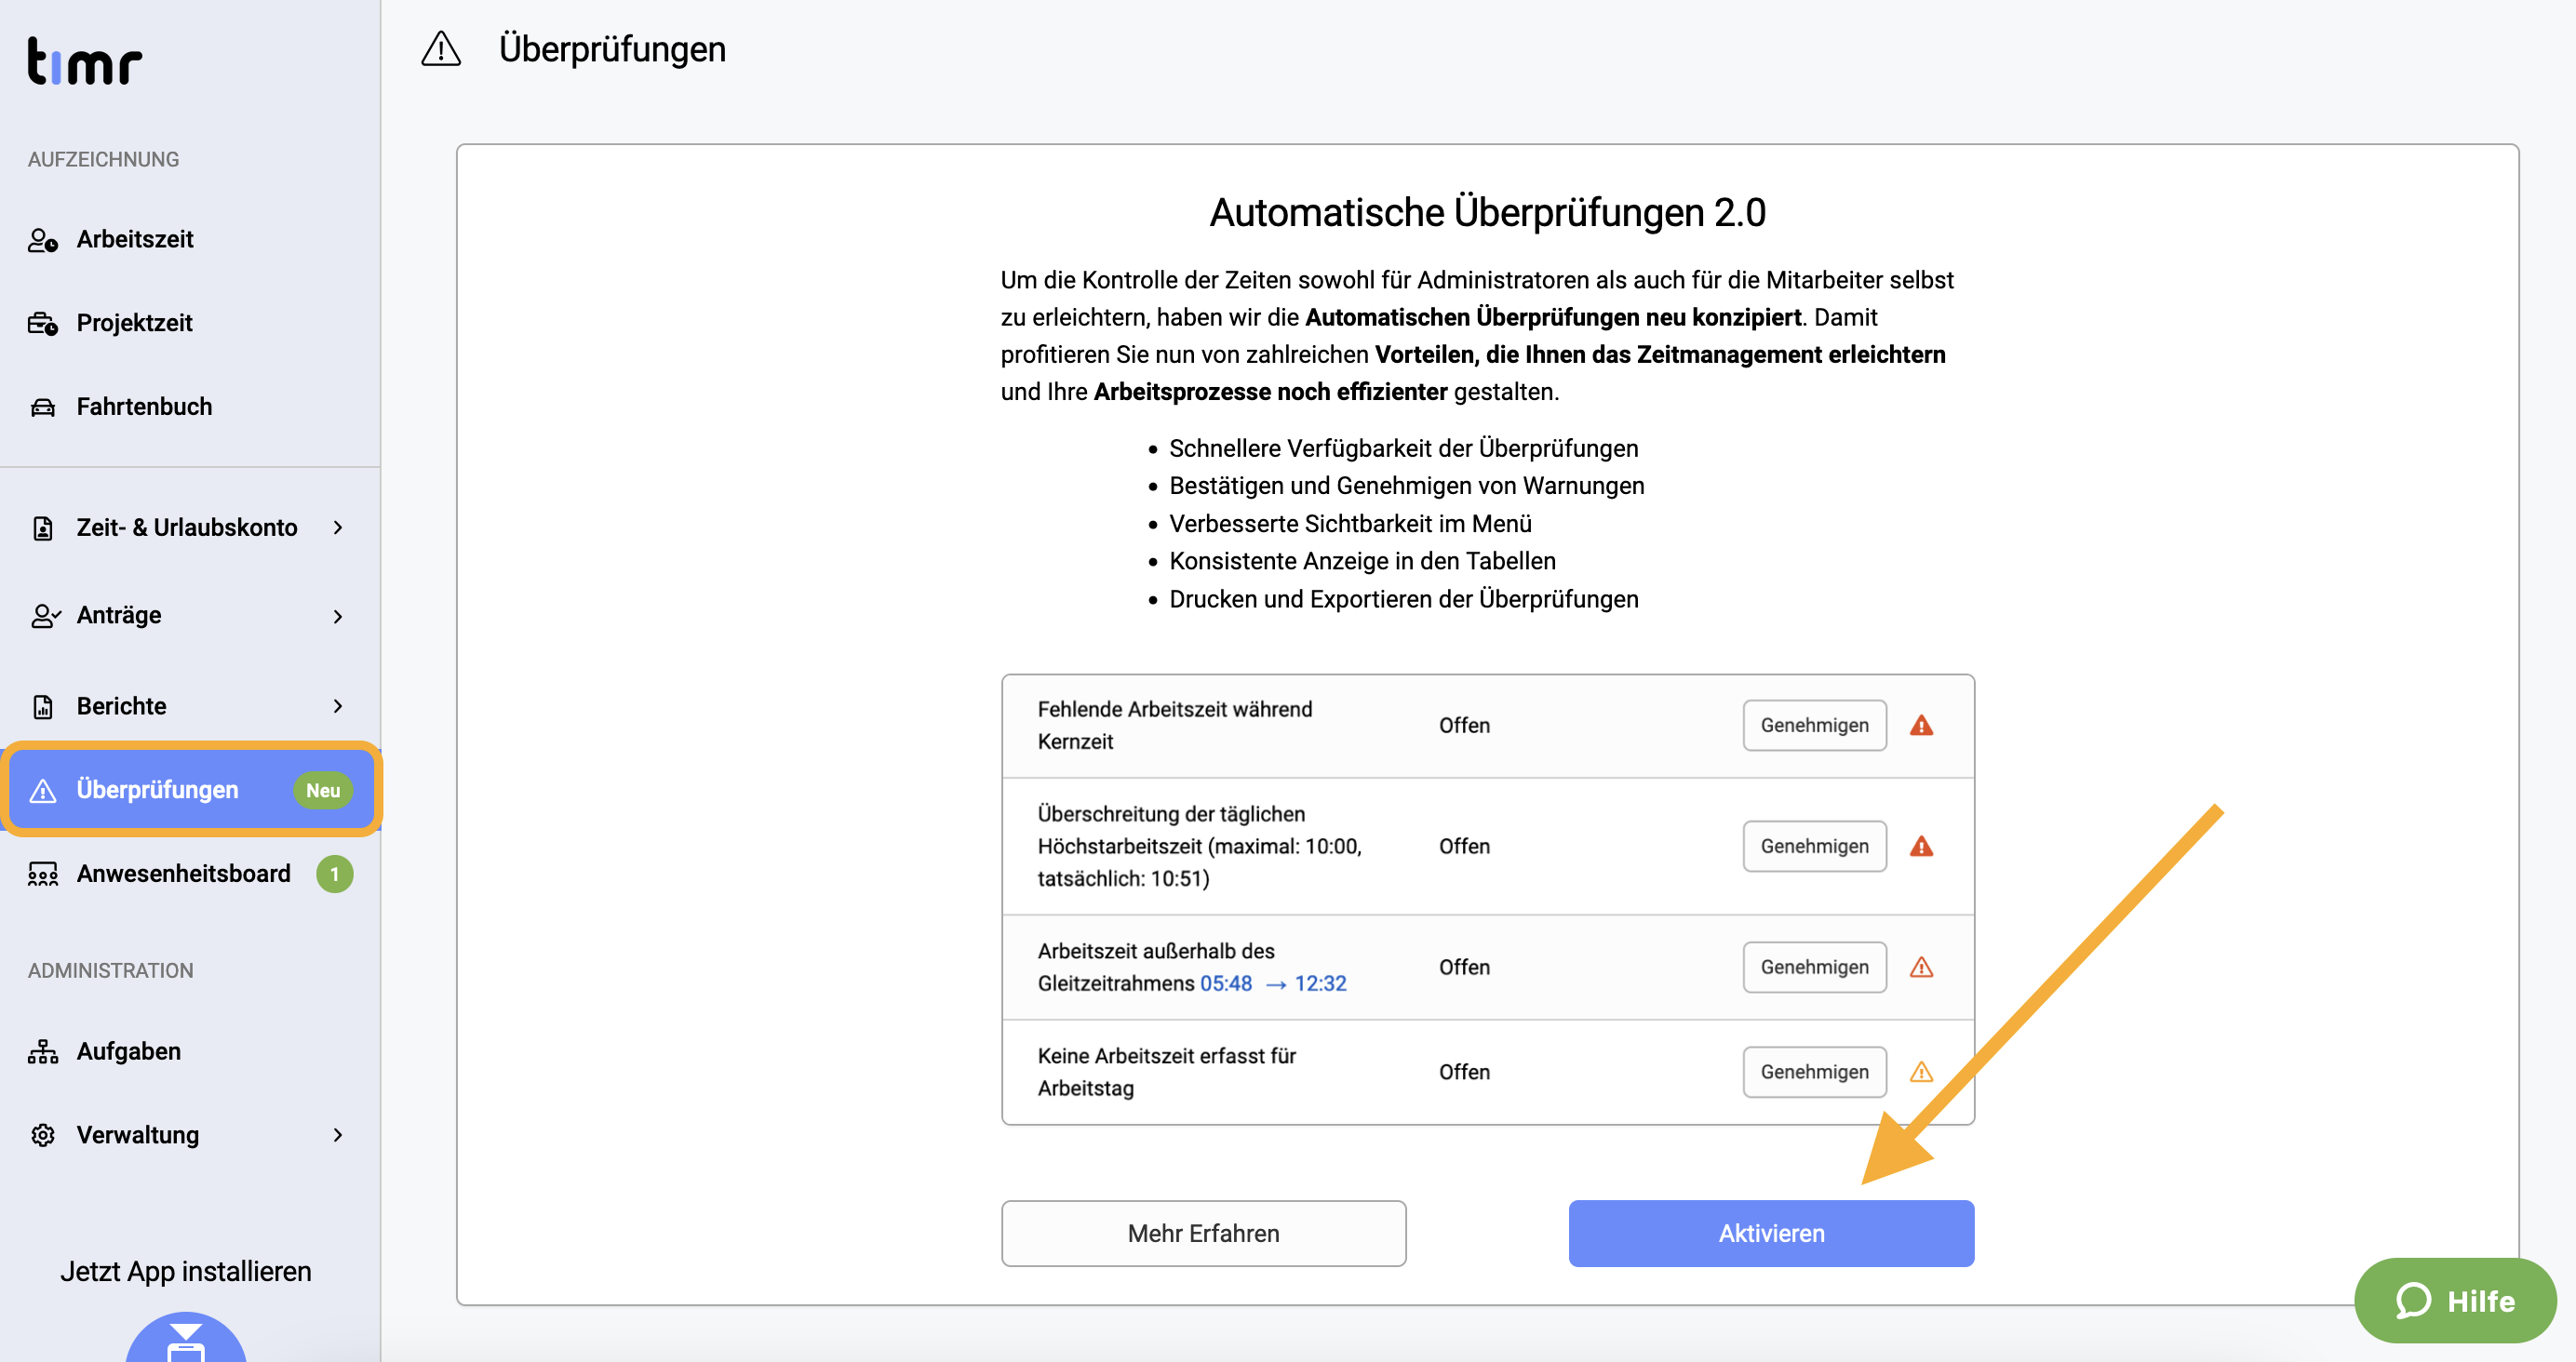Click outlined warning icon for Gleitzeitrahmens row
Screen dimensions: 2576x1362
click(1921, 967)
